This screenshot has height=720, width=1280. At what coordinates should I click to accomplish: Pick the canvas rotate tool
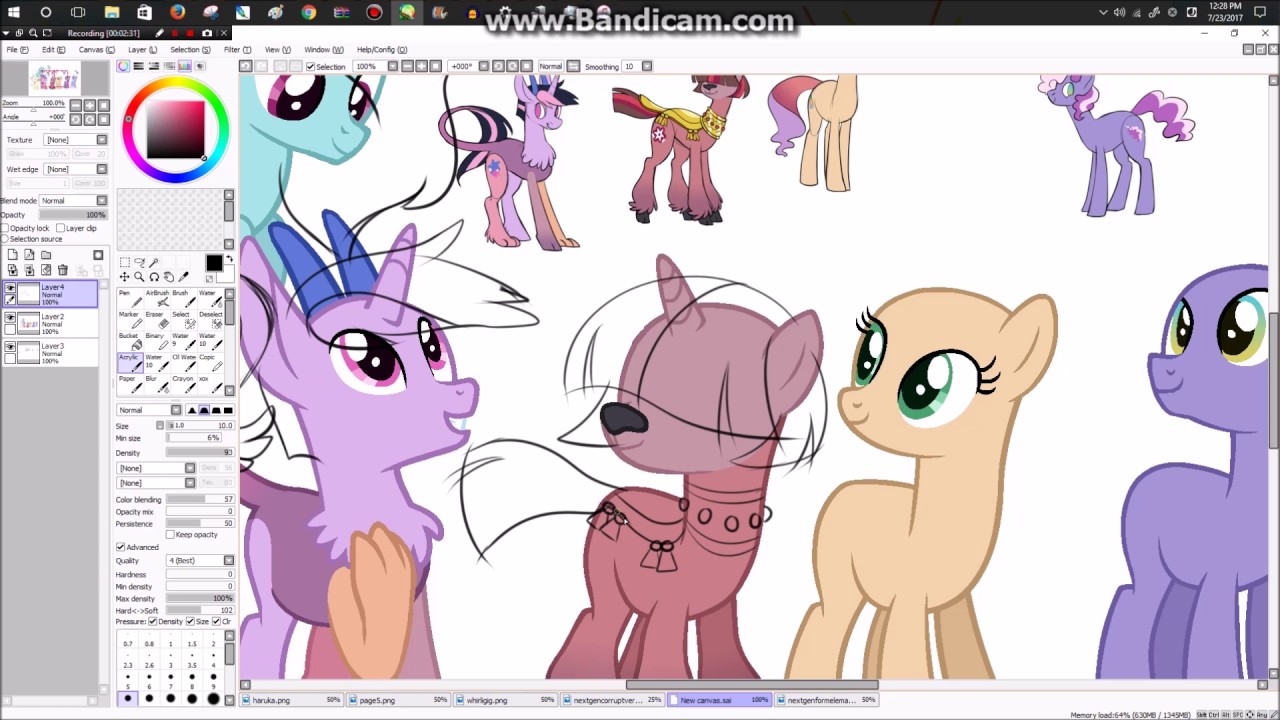tap(154, 277)
